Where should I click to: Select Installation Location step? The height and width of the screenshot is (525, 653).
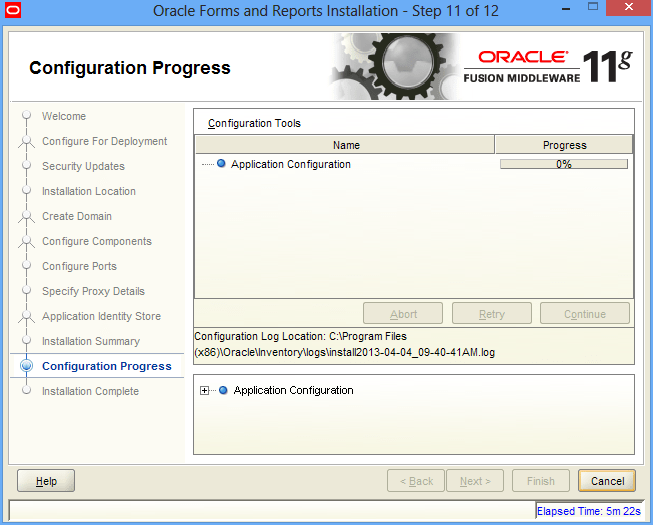tap(89, 191)
